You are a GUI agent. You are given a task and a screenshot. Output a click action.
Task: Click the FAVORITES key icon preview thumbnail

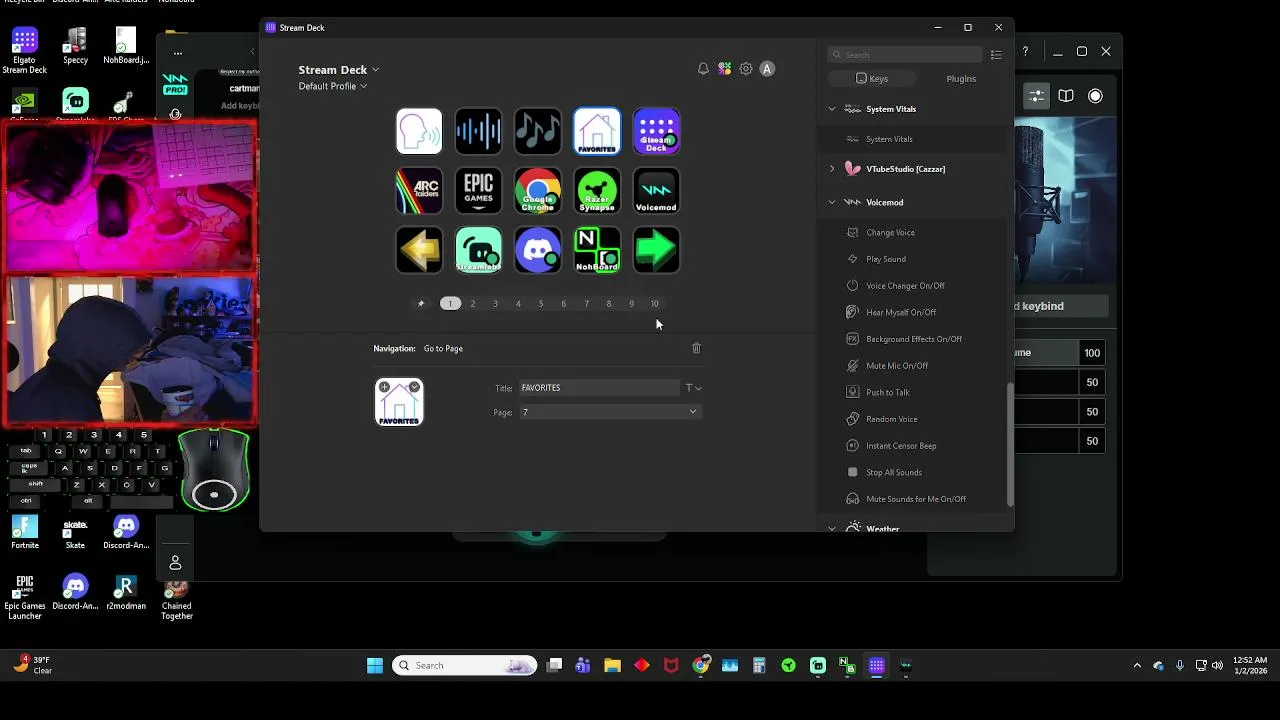tap(399, 402)
